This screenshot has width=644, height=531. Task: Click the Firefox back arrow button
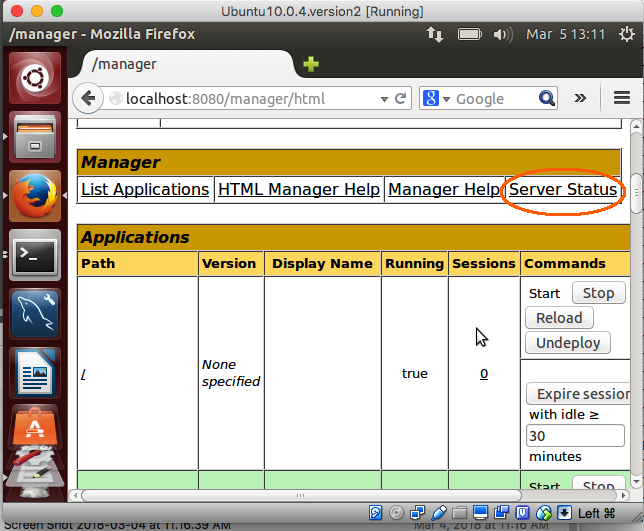click(x=88, y=98)
